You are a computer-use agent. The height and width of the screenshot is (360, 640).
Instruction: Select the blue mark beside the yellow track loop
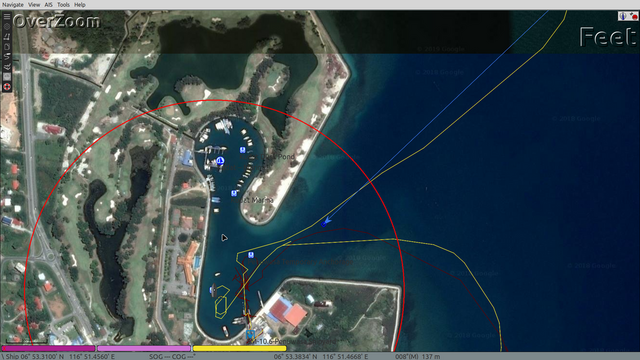[x=212, y=290]
